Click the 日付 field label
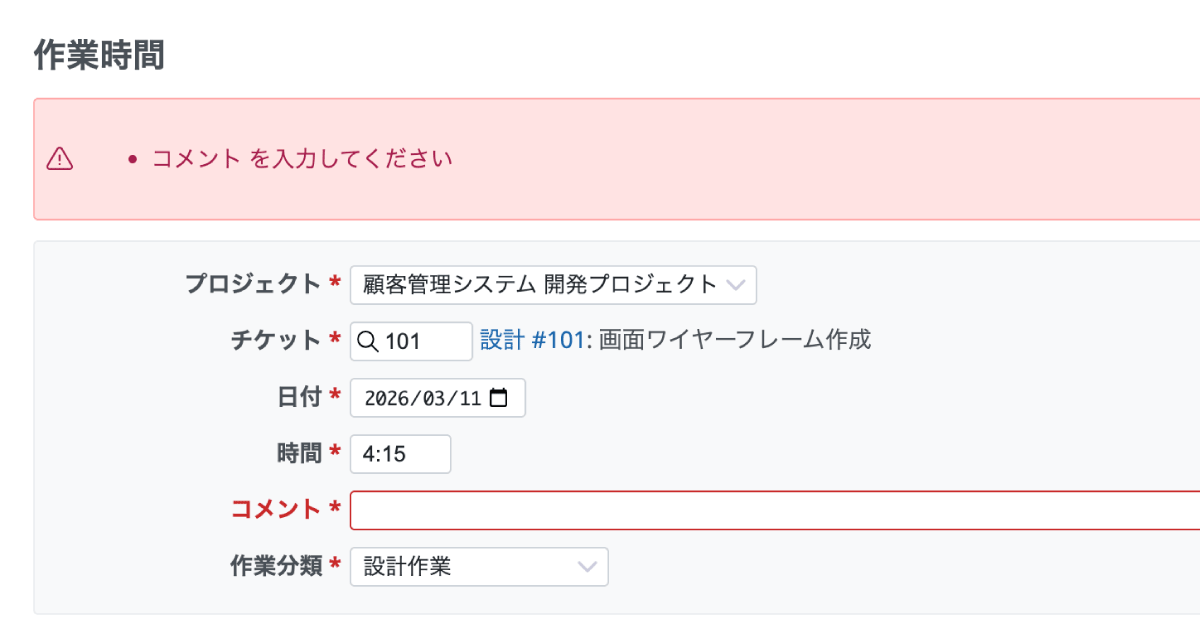The width and height of the screenshot is (1200, 630). [298, 397]
